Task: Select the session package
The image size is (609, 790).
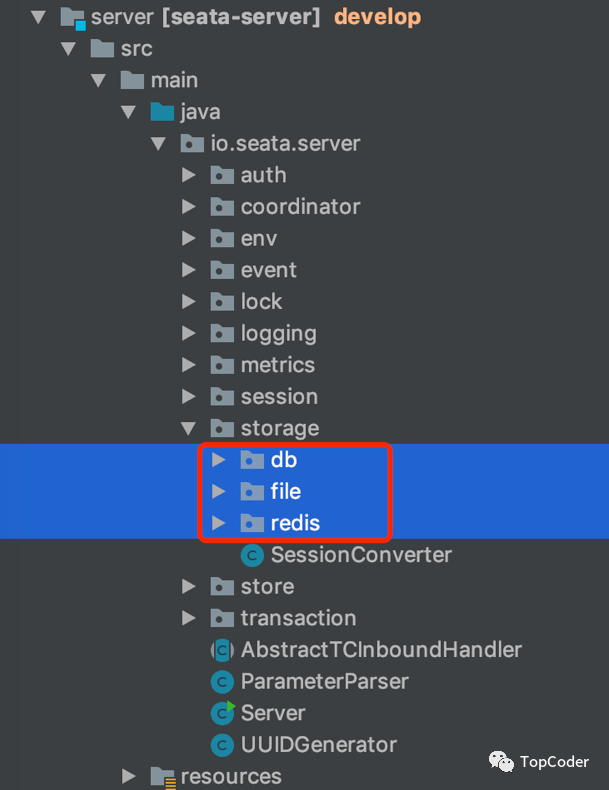Action: click(x=279, y=397)
